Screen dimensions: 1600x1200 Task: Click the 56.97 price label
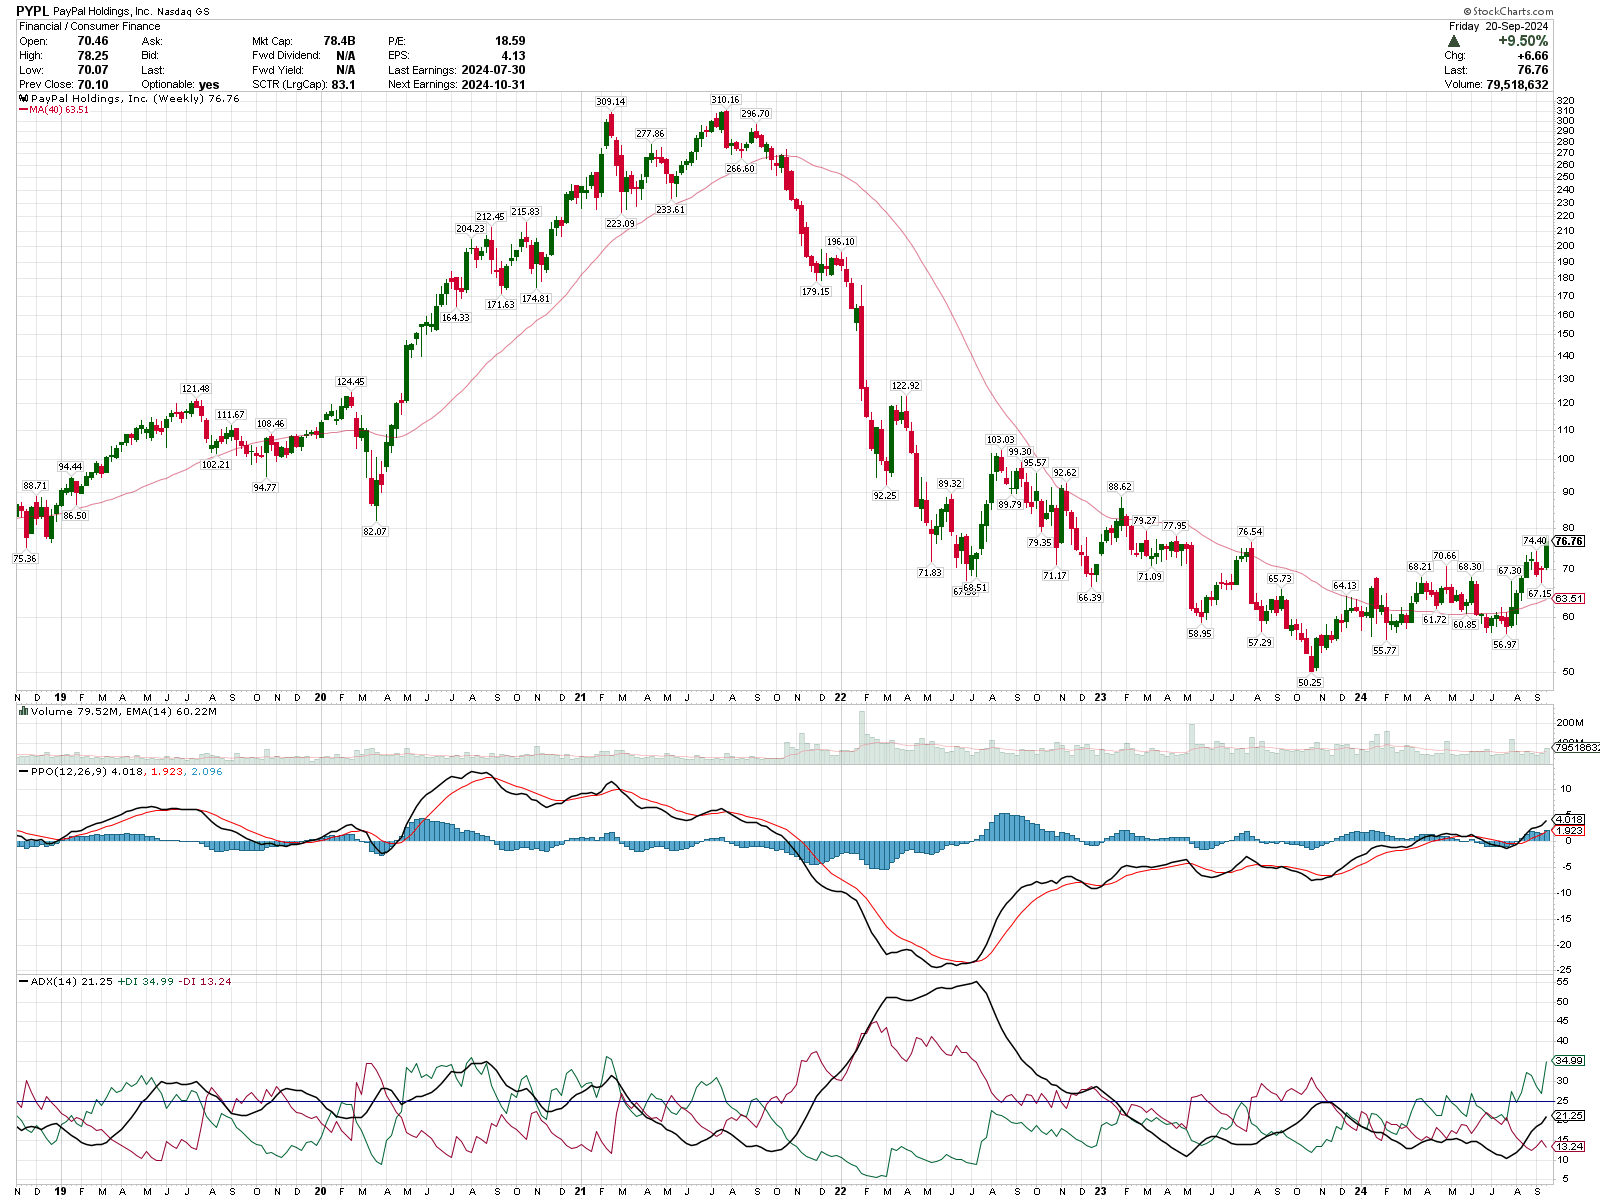point(1504,645)
